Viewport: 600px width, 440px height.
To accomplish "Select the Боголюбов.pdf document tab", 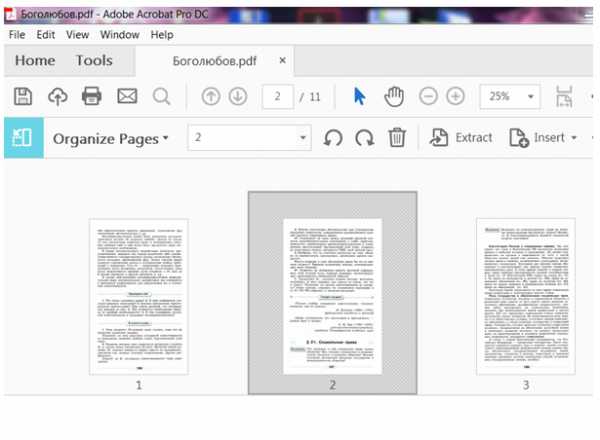I will (215, 61).
